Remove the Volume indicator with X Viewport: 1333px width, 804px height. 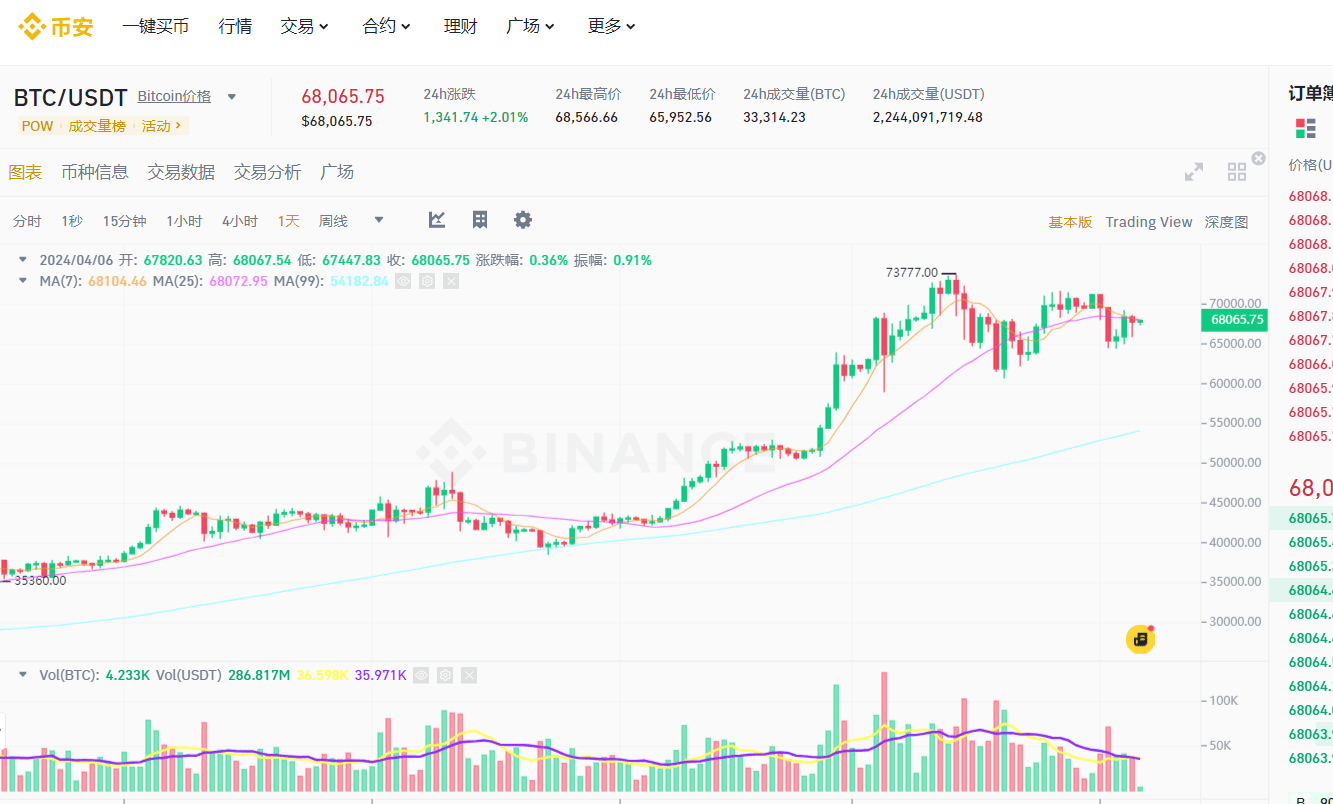pyautogui.click(x=469, y=675)
